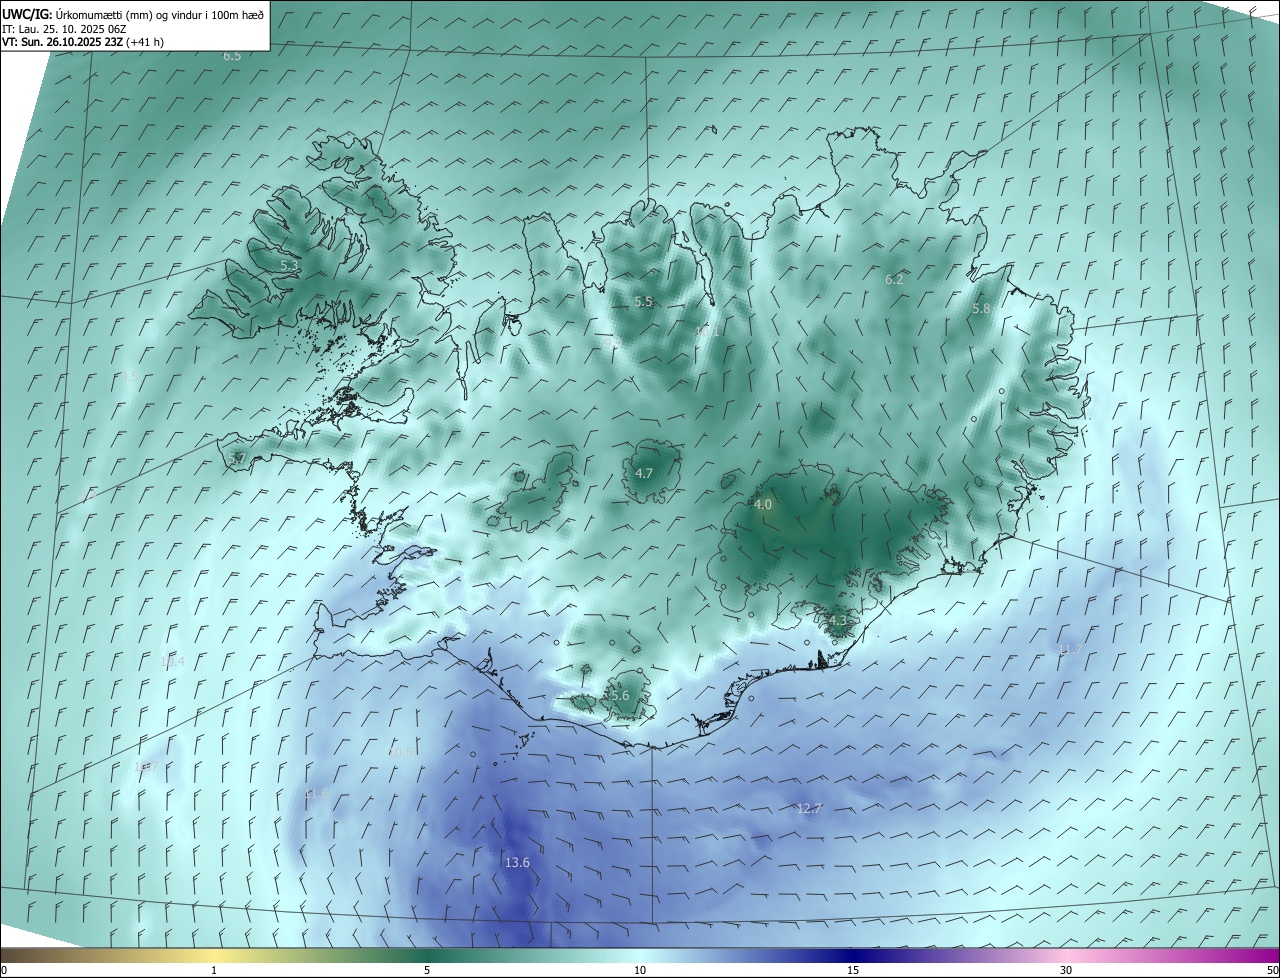Screen dimensions: 1280x978
Task: Click the 15 tick on the color scale
Action: click(853, 971)
